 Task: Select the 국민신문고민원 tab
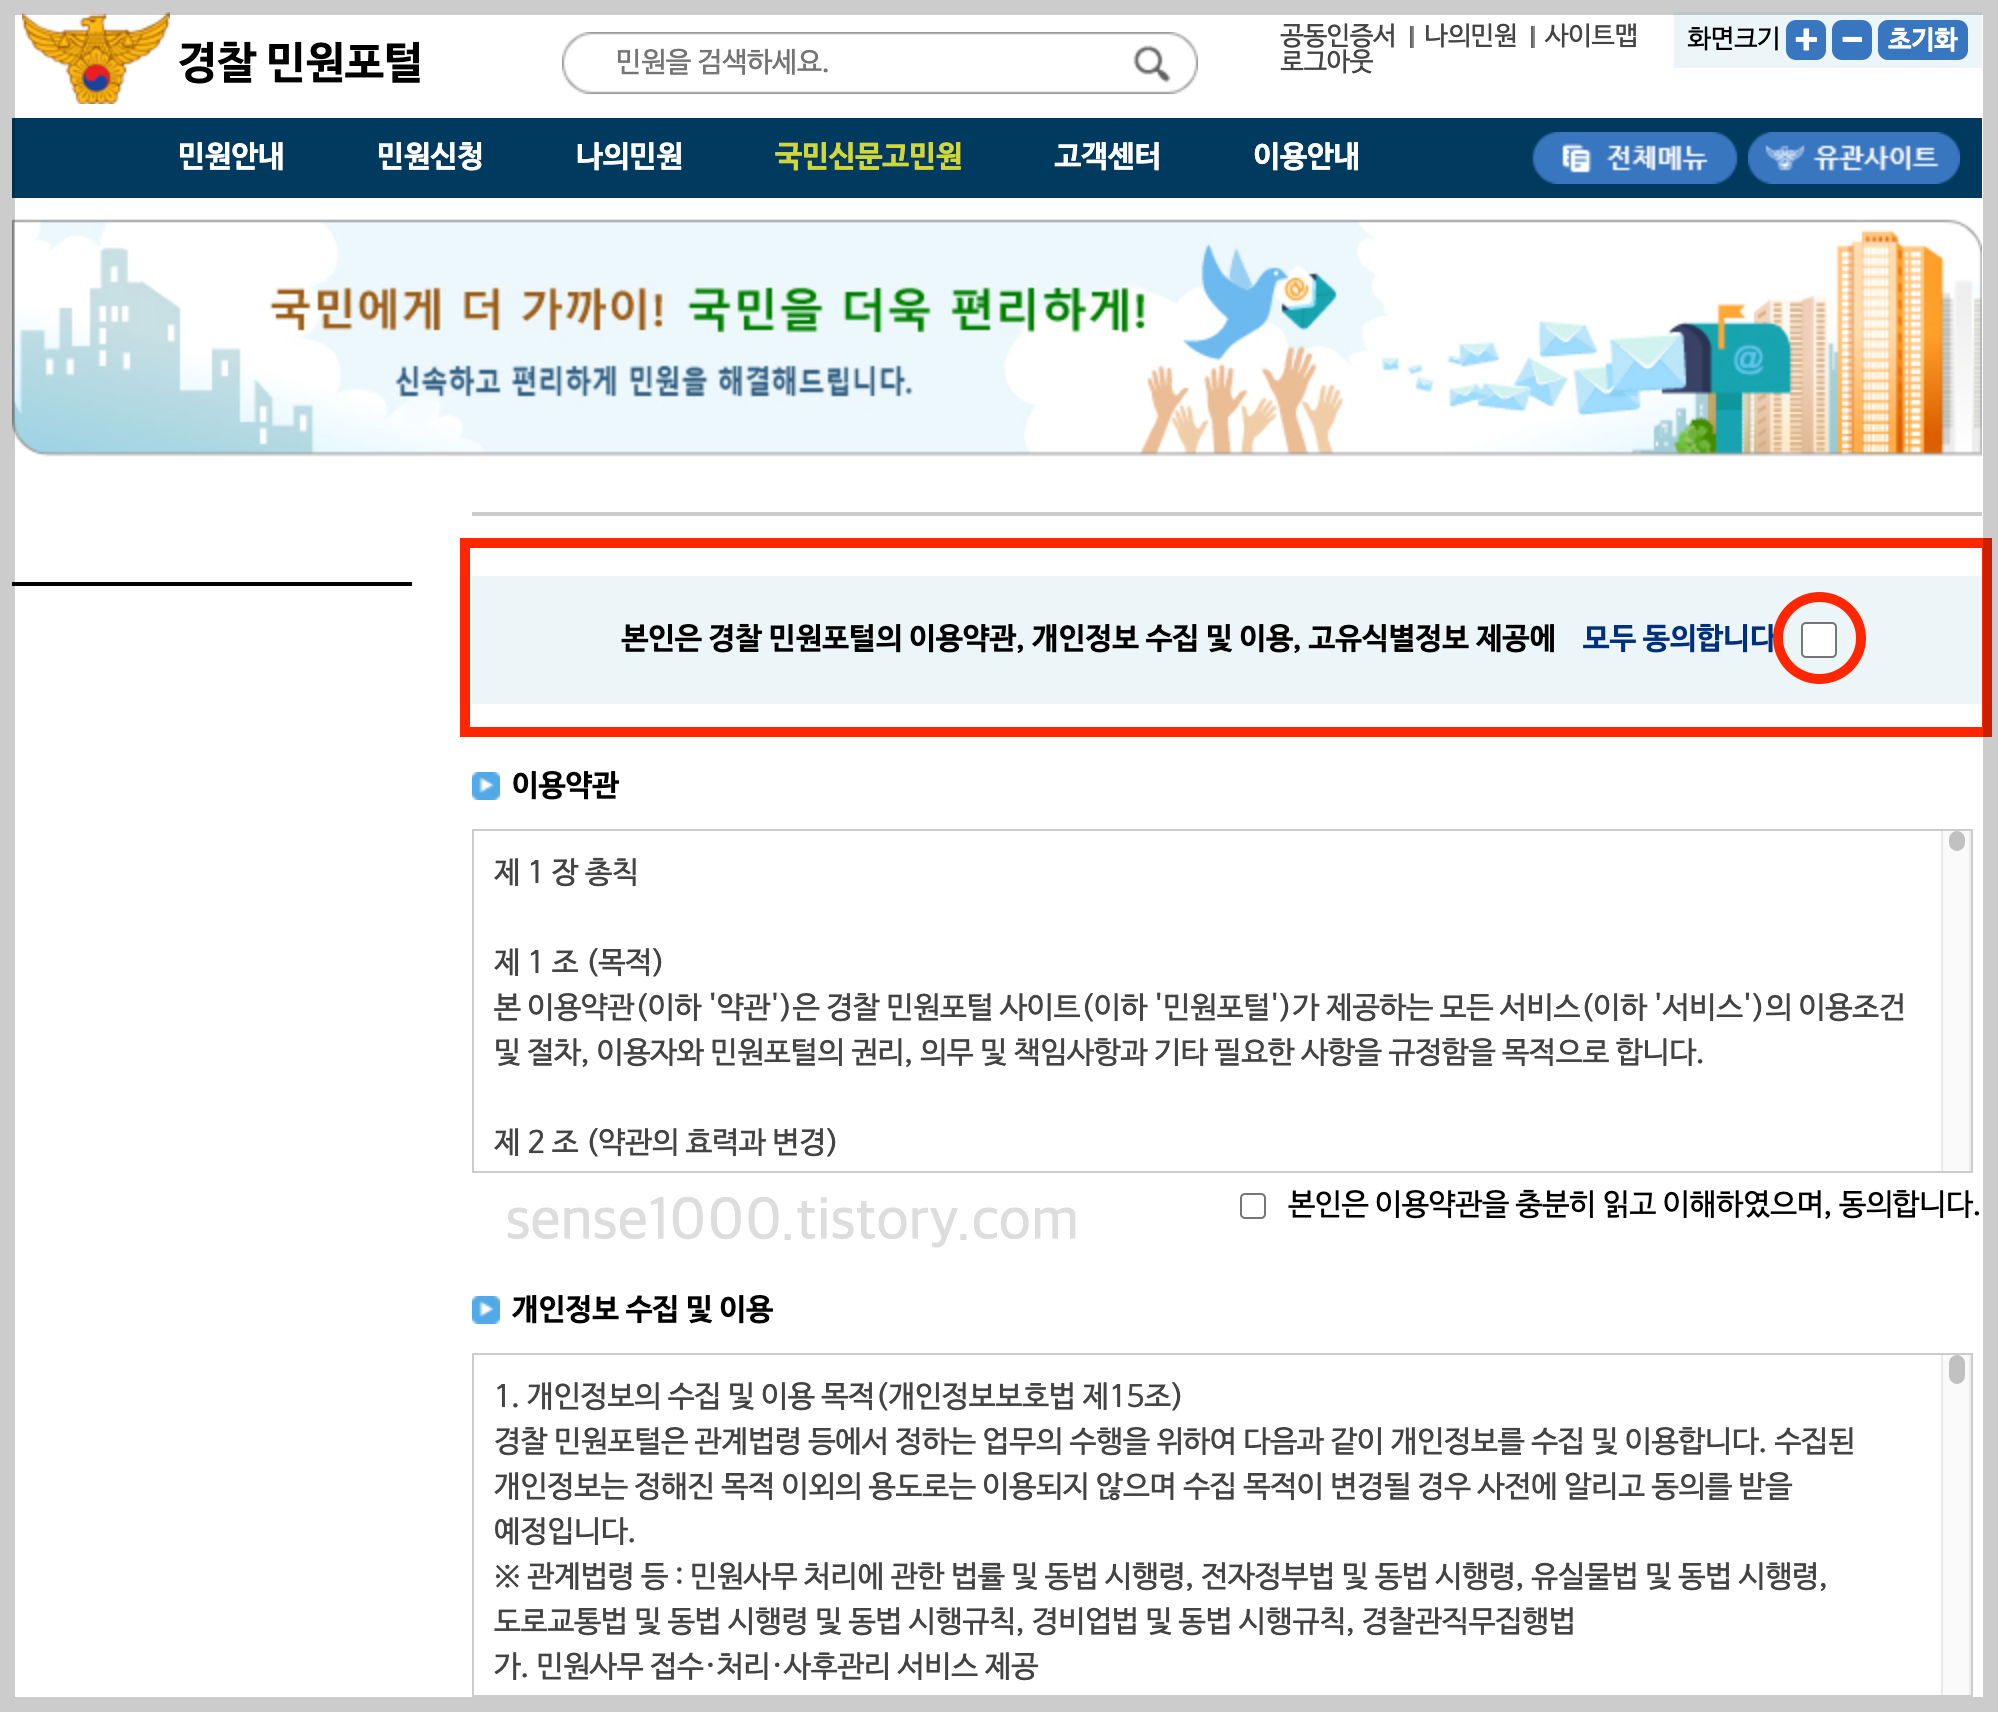point(869,157)
